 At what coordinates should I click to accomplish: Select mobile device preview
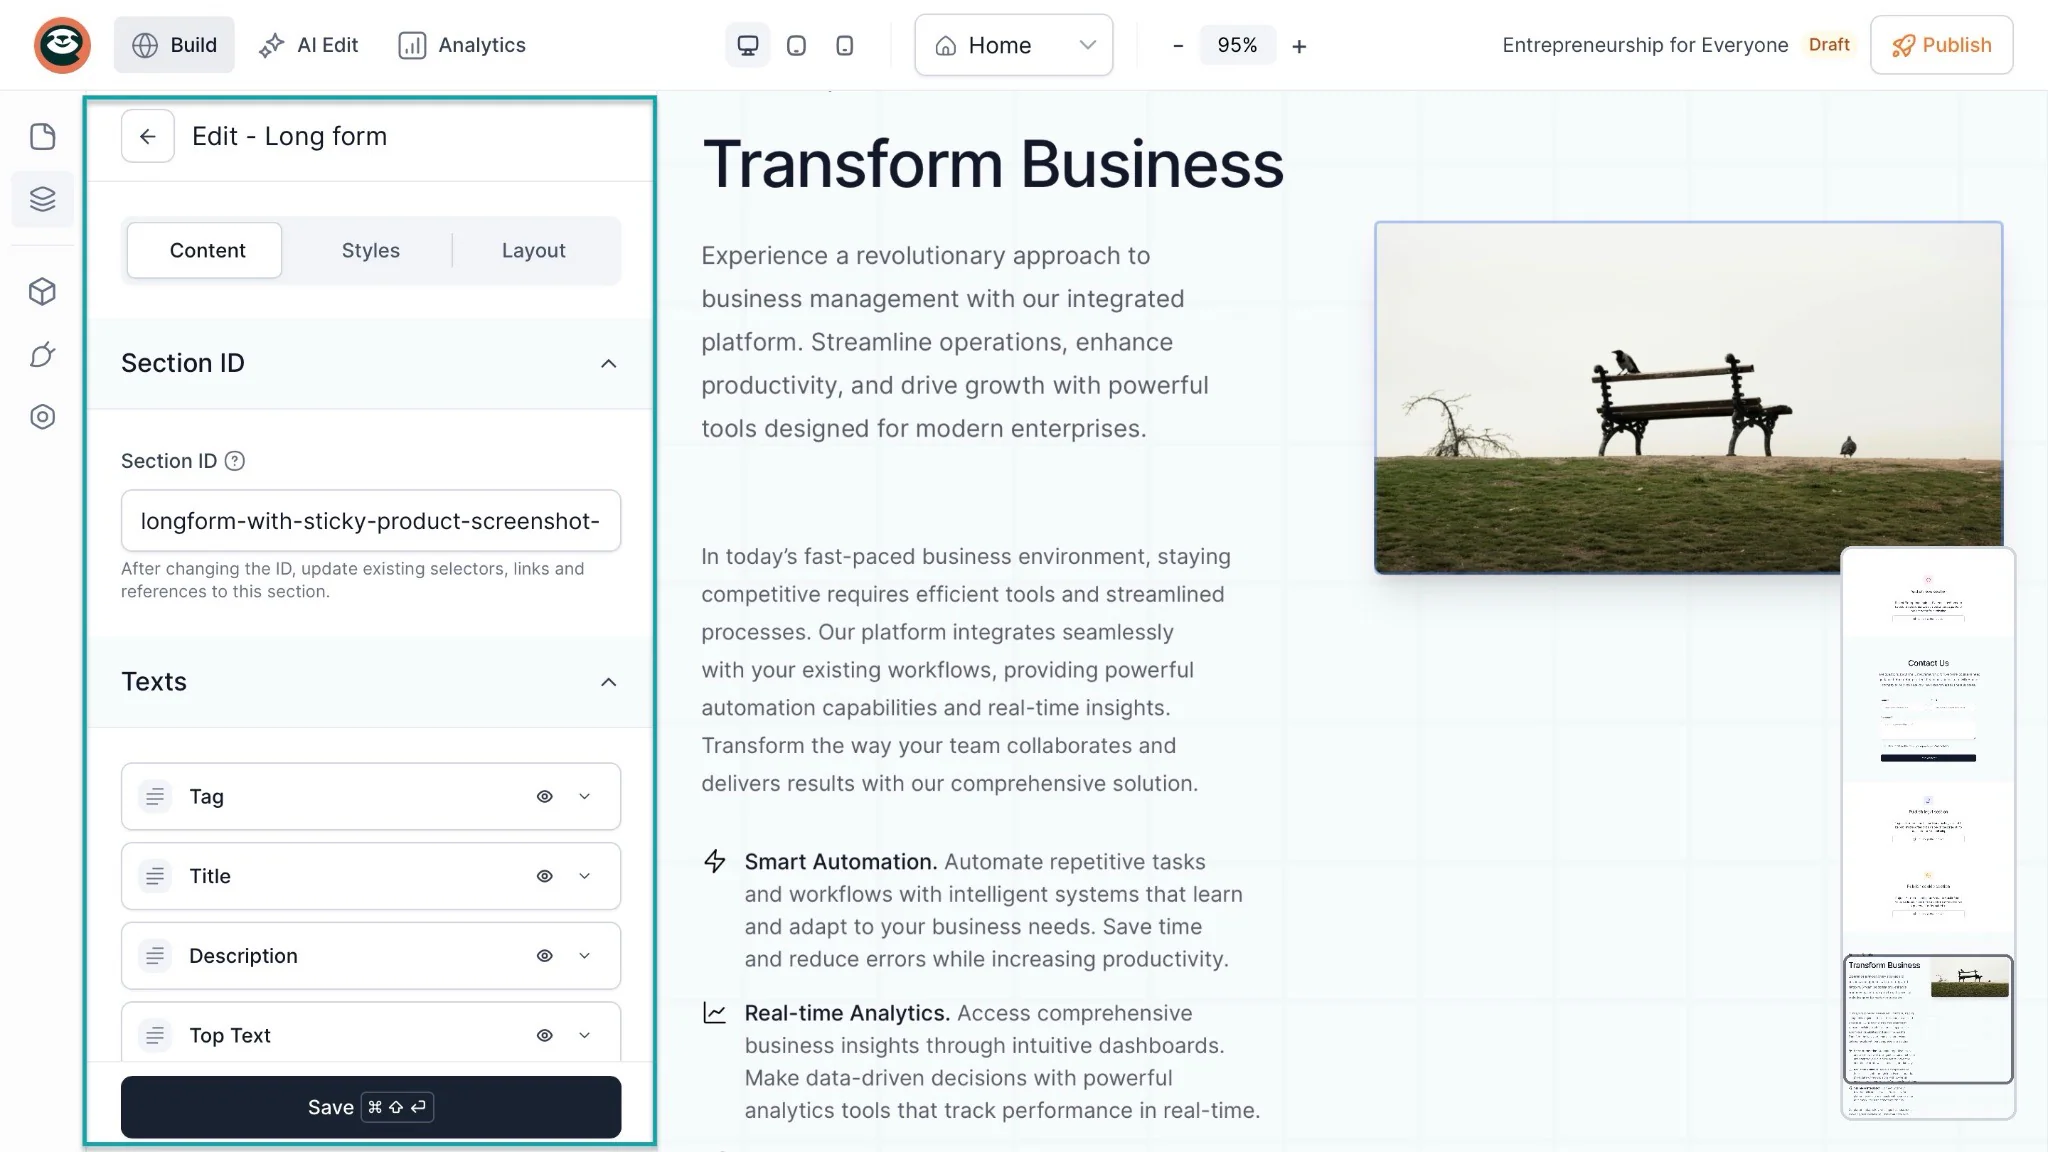tap(844, 45)
